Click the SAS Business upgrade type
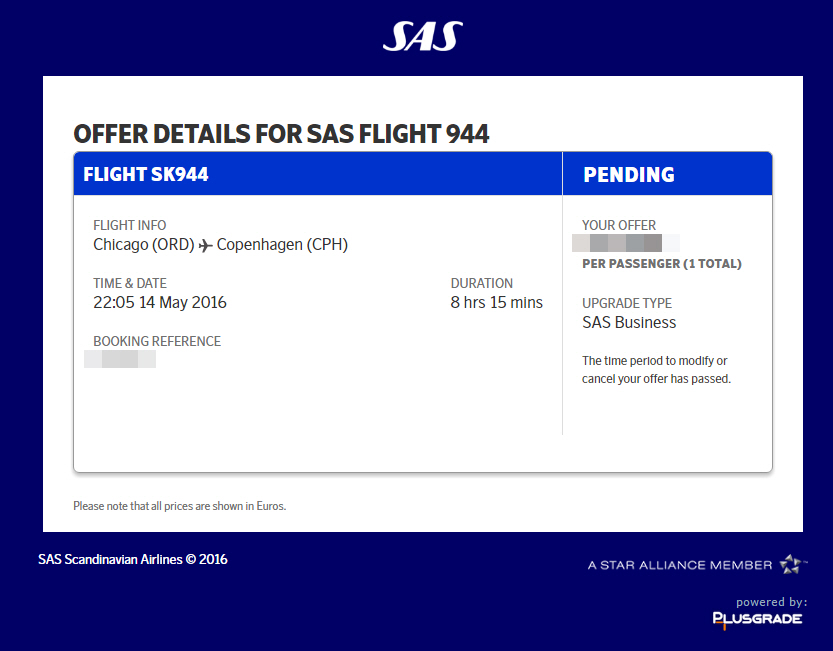 (x=629, y=322)
